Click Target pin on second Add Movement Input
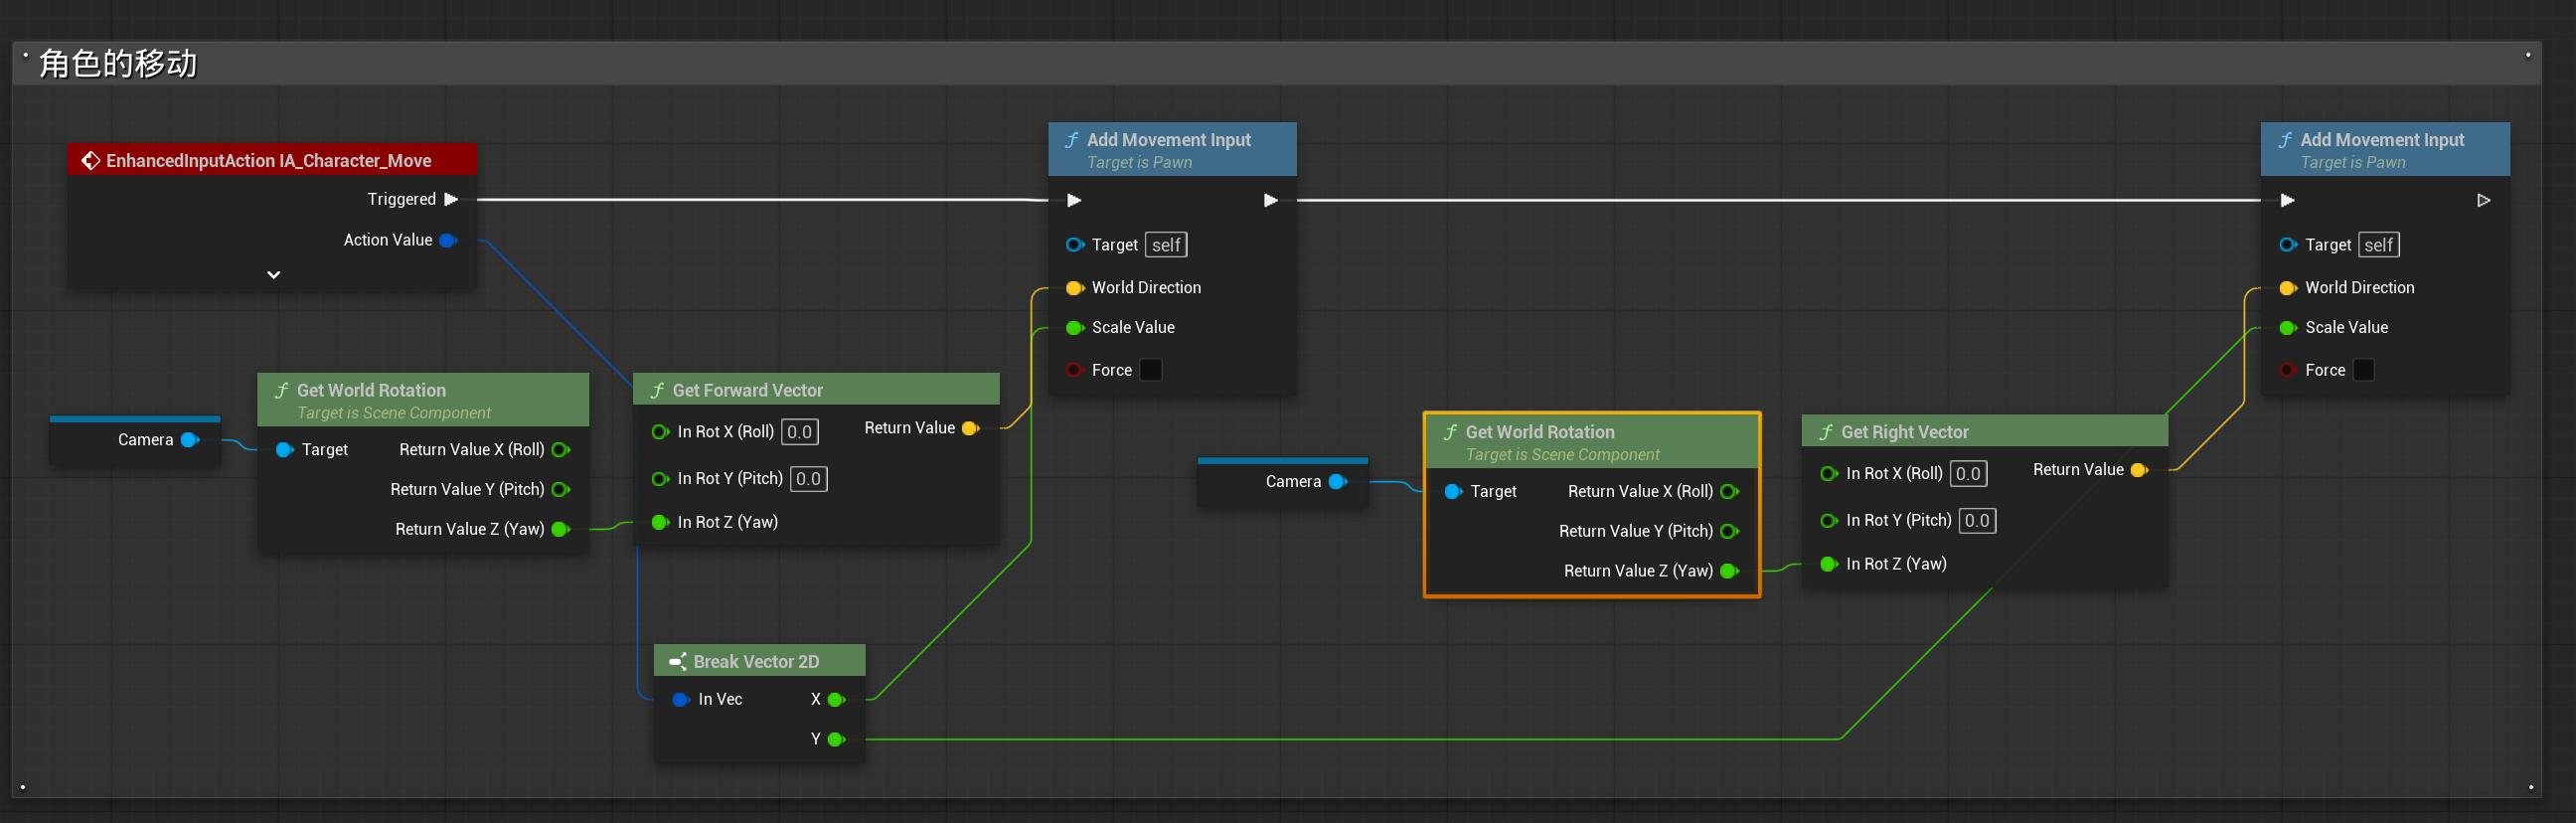Image resolution: width=2576 pixels, height=823 pixels. (2288, 245)
